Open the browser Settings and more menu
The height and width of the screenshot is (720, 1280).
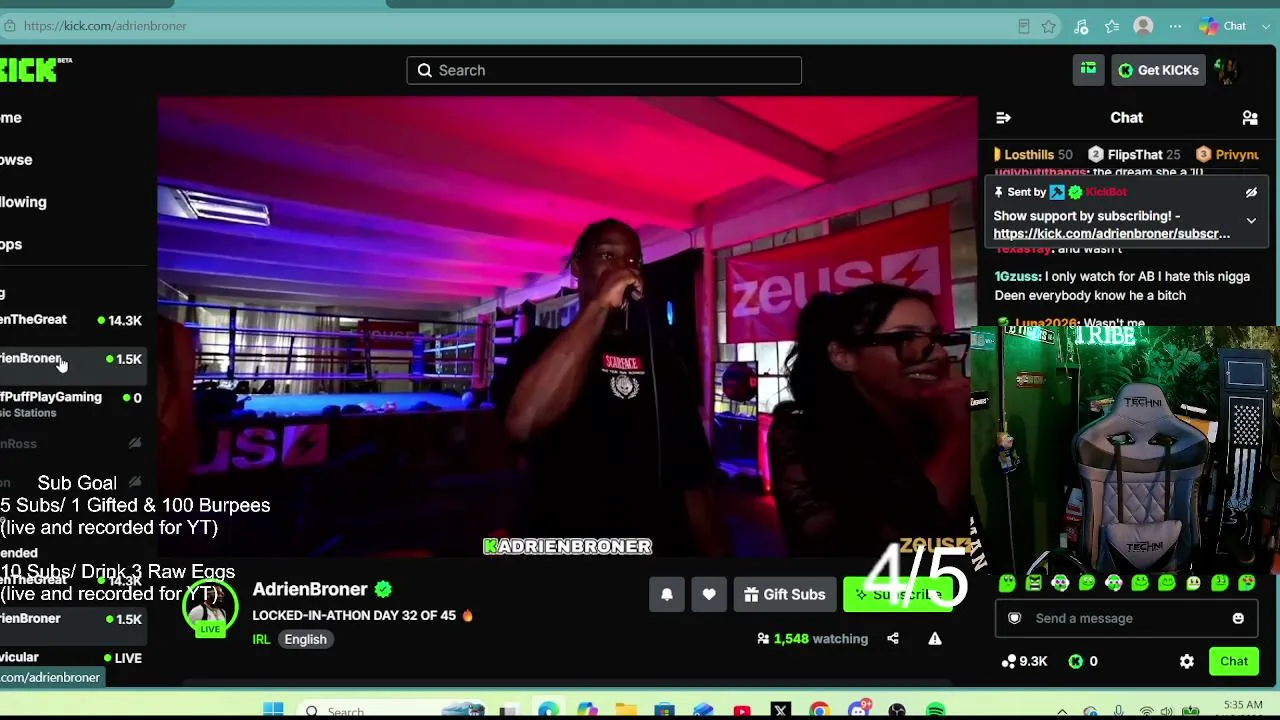(1175, 26)
